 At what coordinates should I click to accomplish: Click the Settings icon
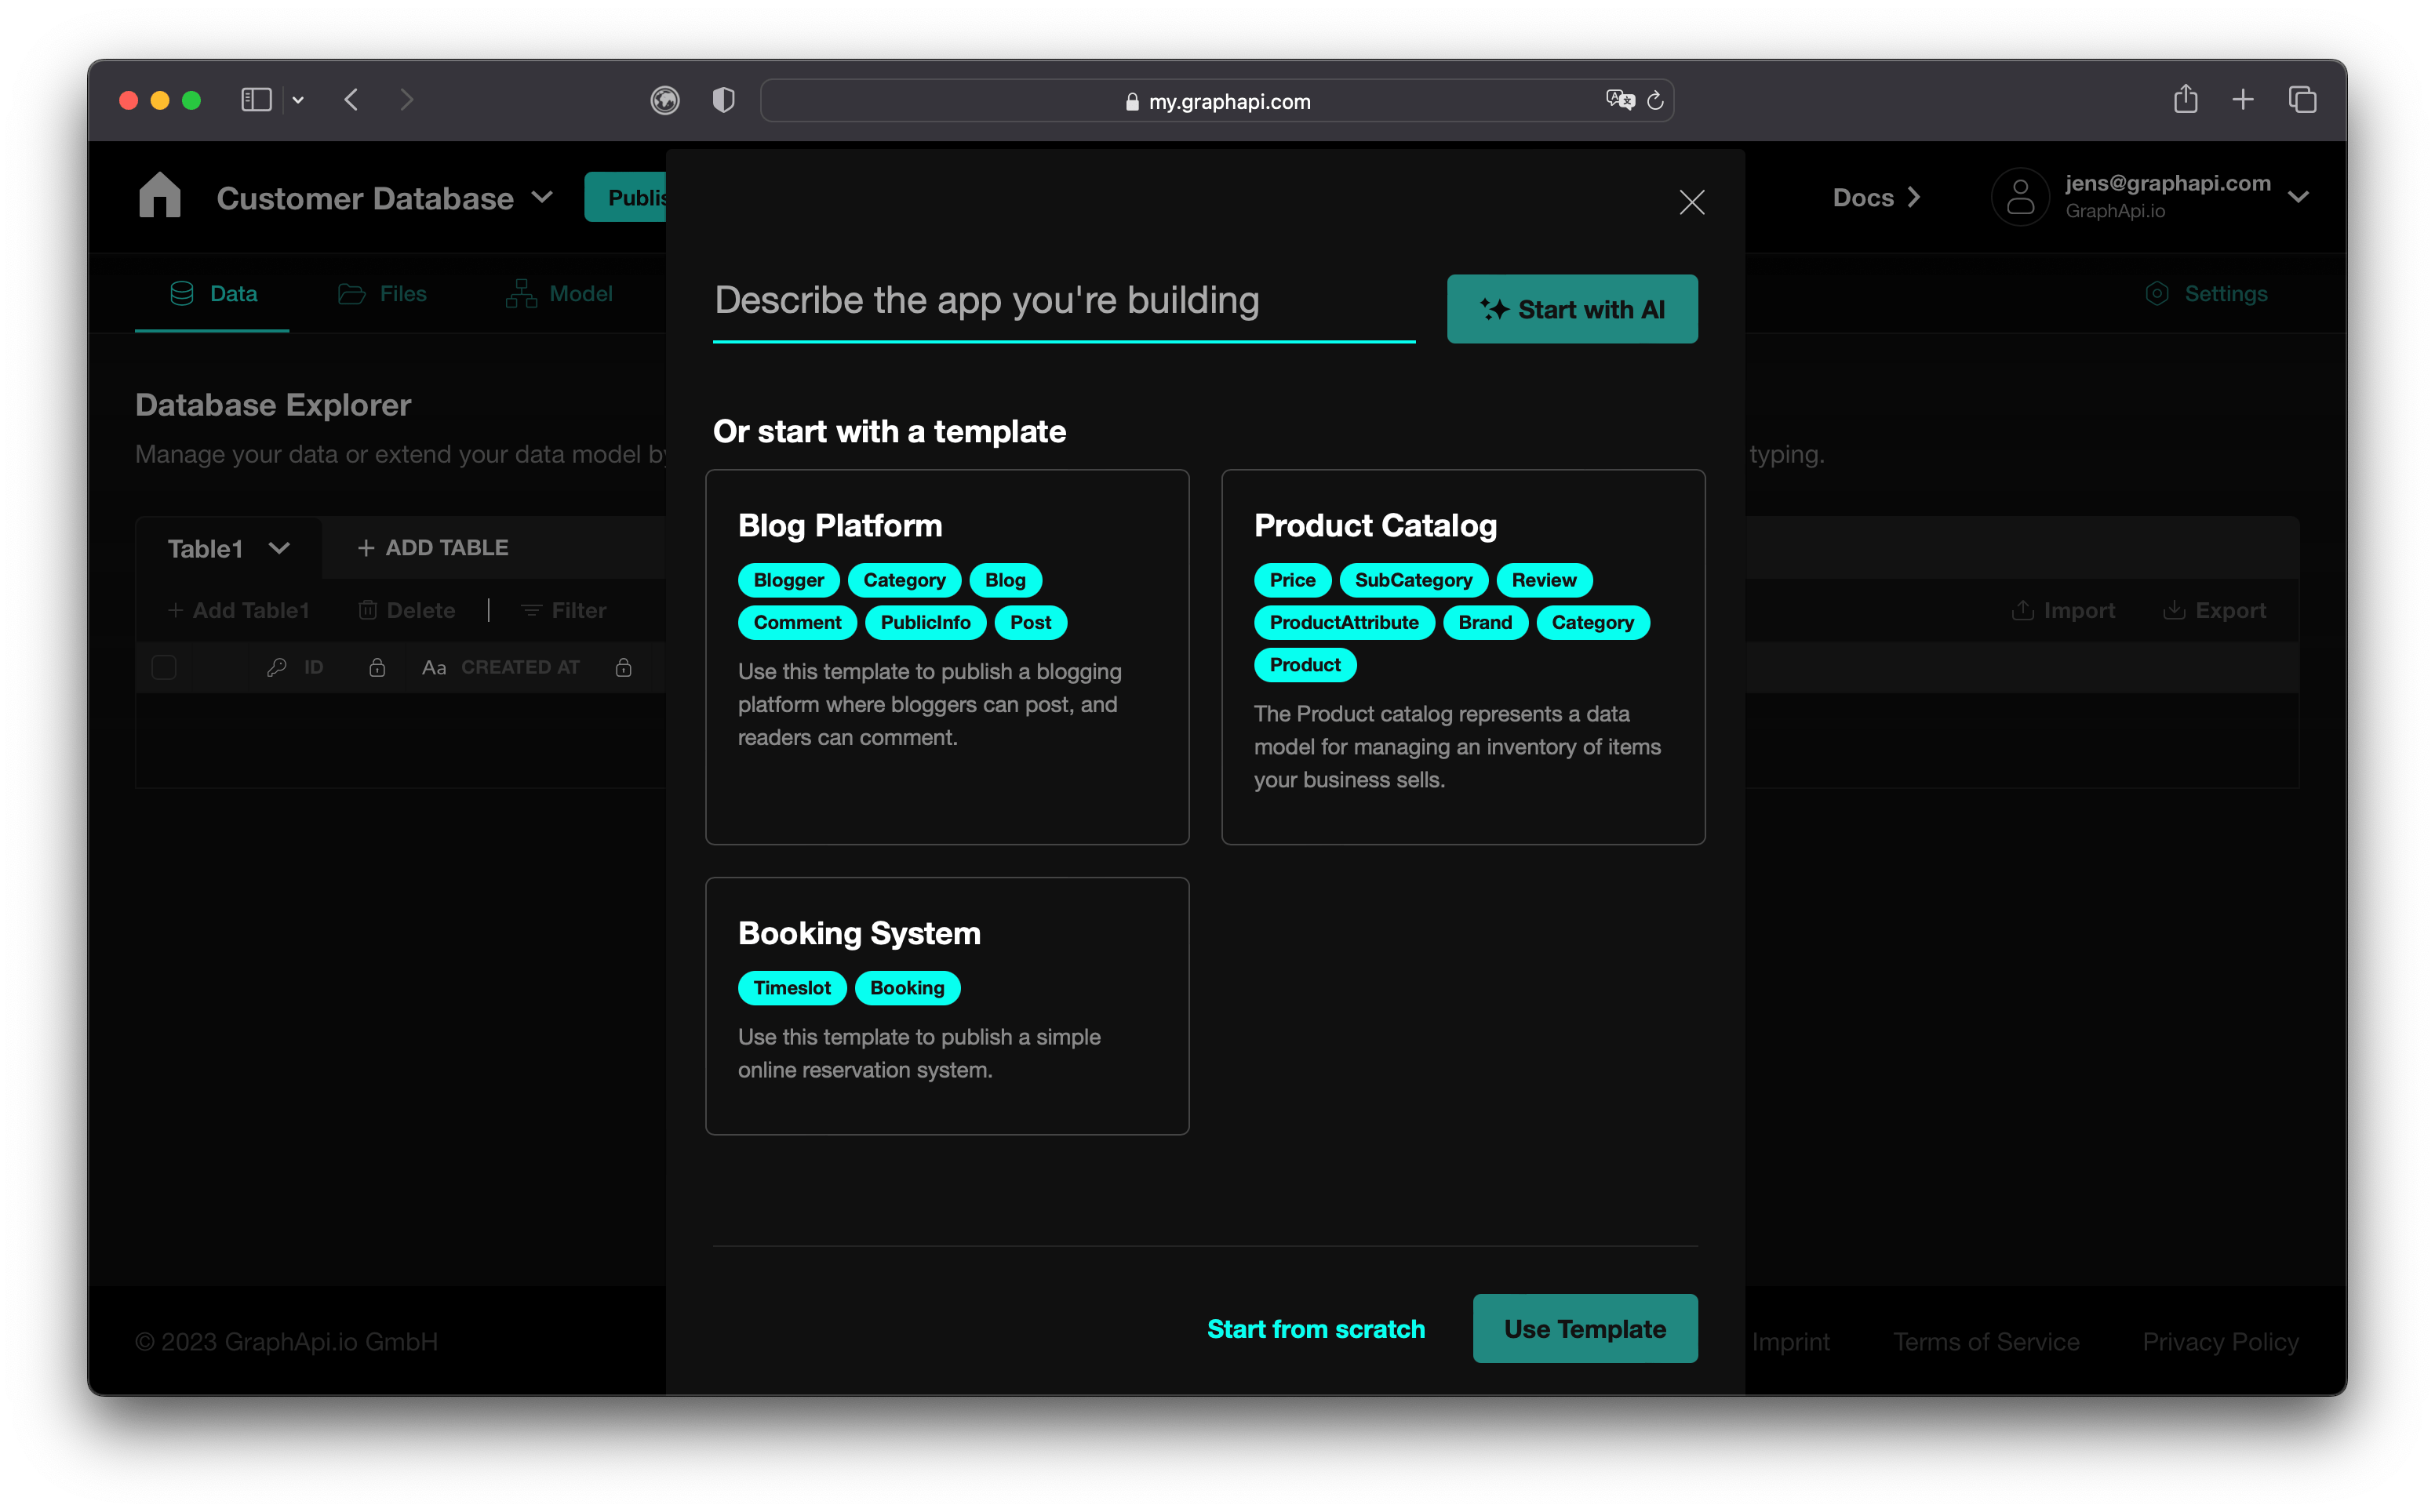coord(2158,293)
